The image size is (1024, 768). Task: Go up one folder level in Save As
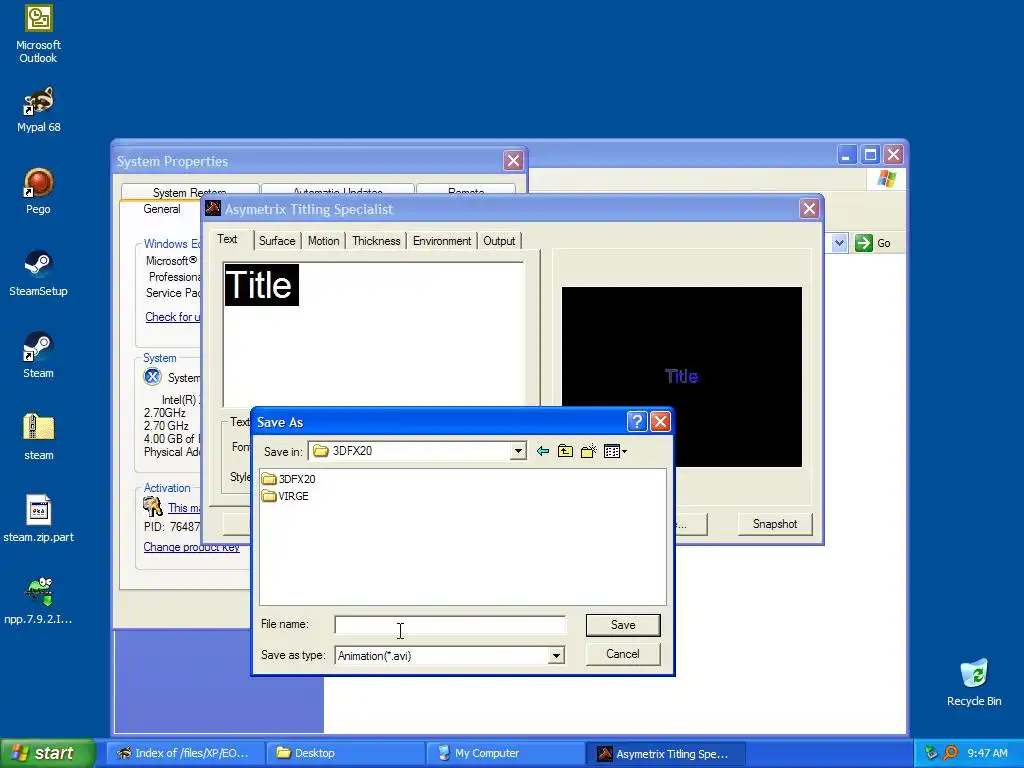[566, 451]
